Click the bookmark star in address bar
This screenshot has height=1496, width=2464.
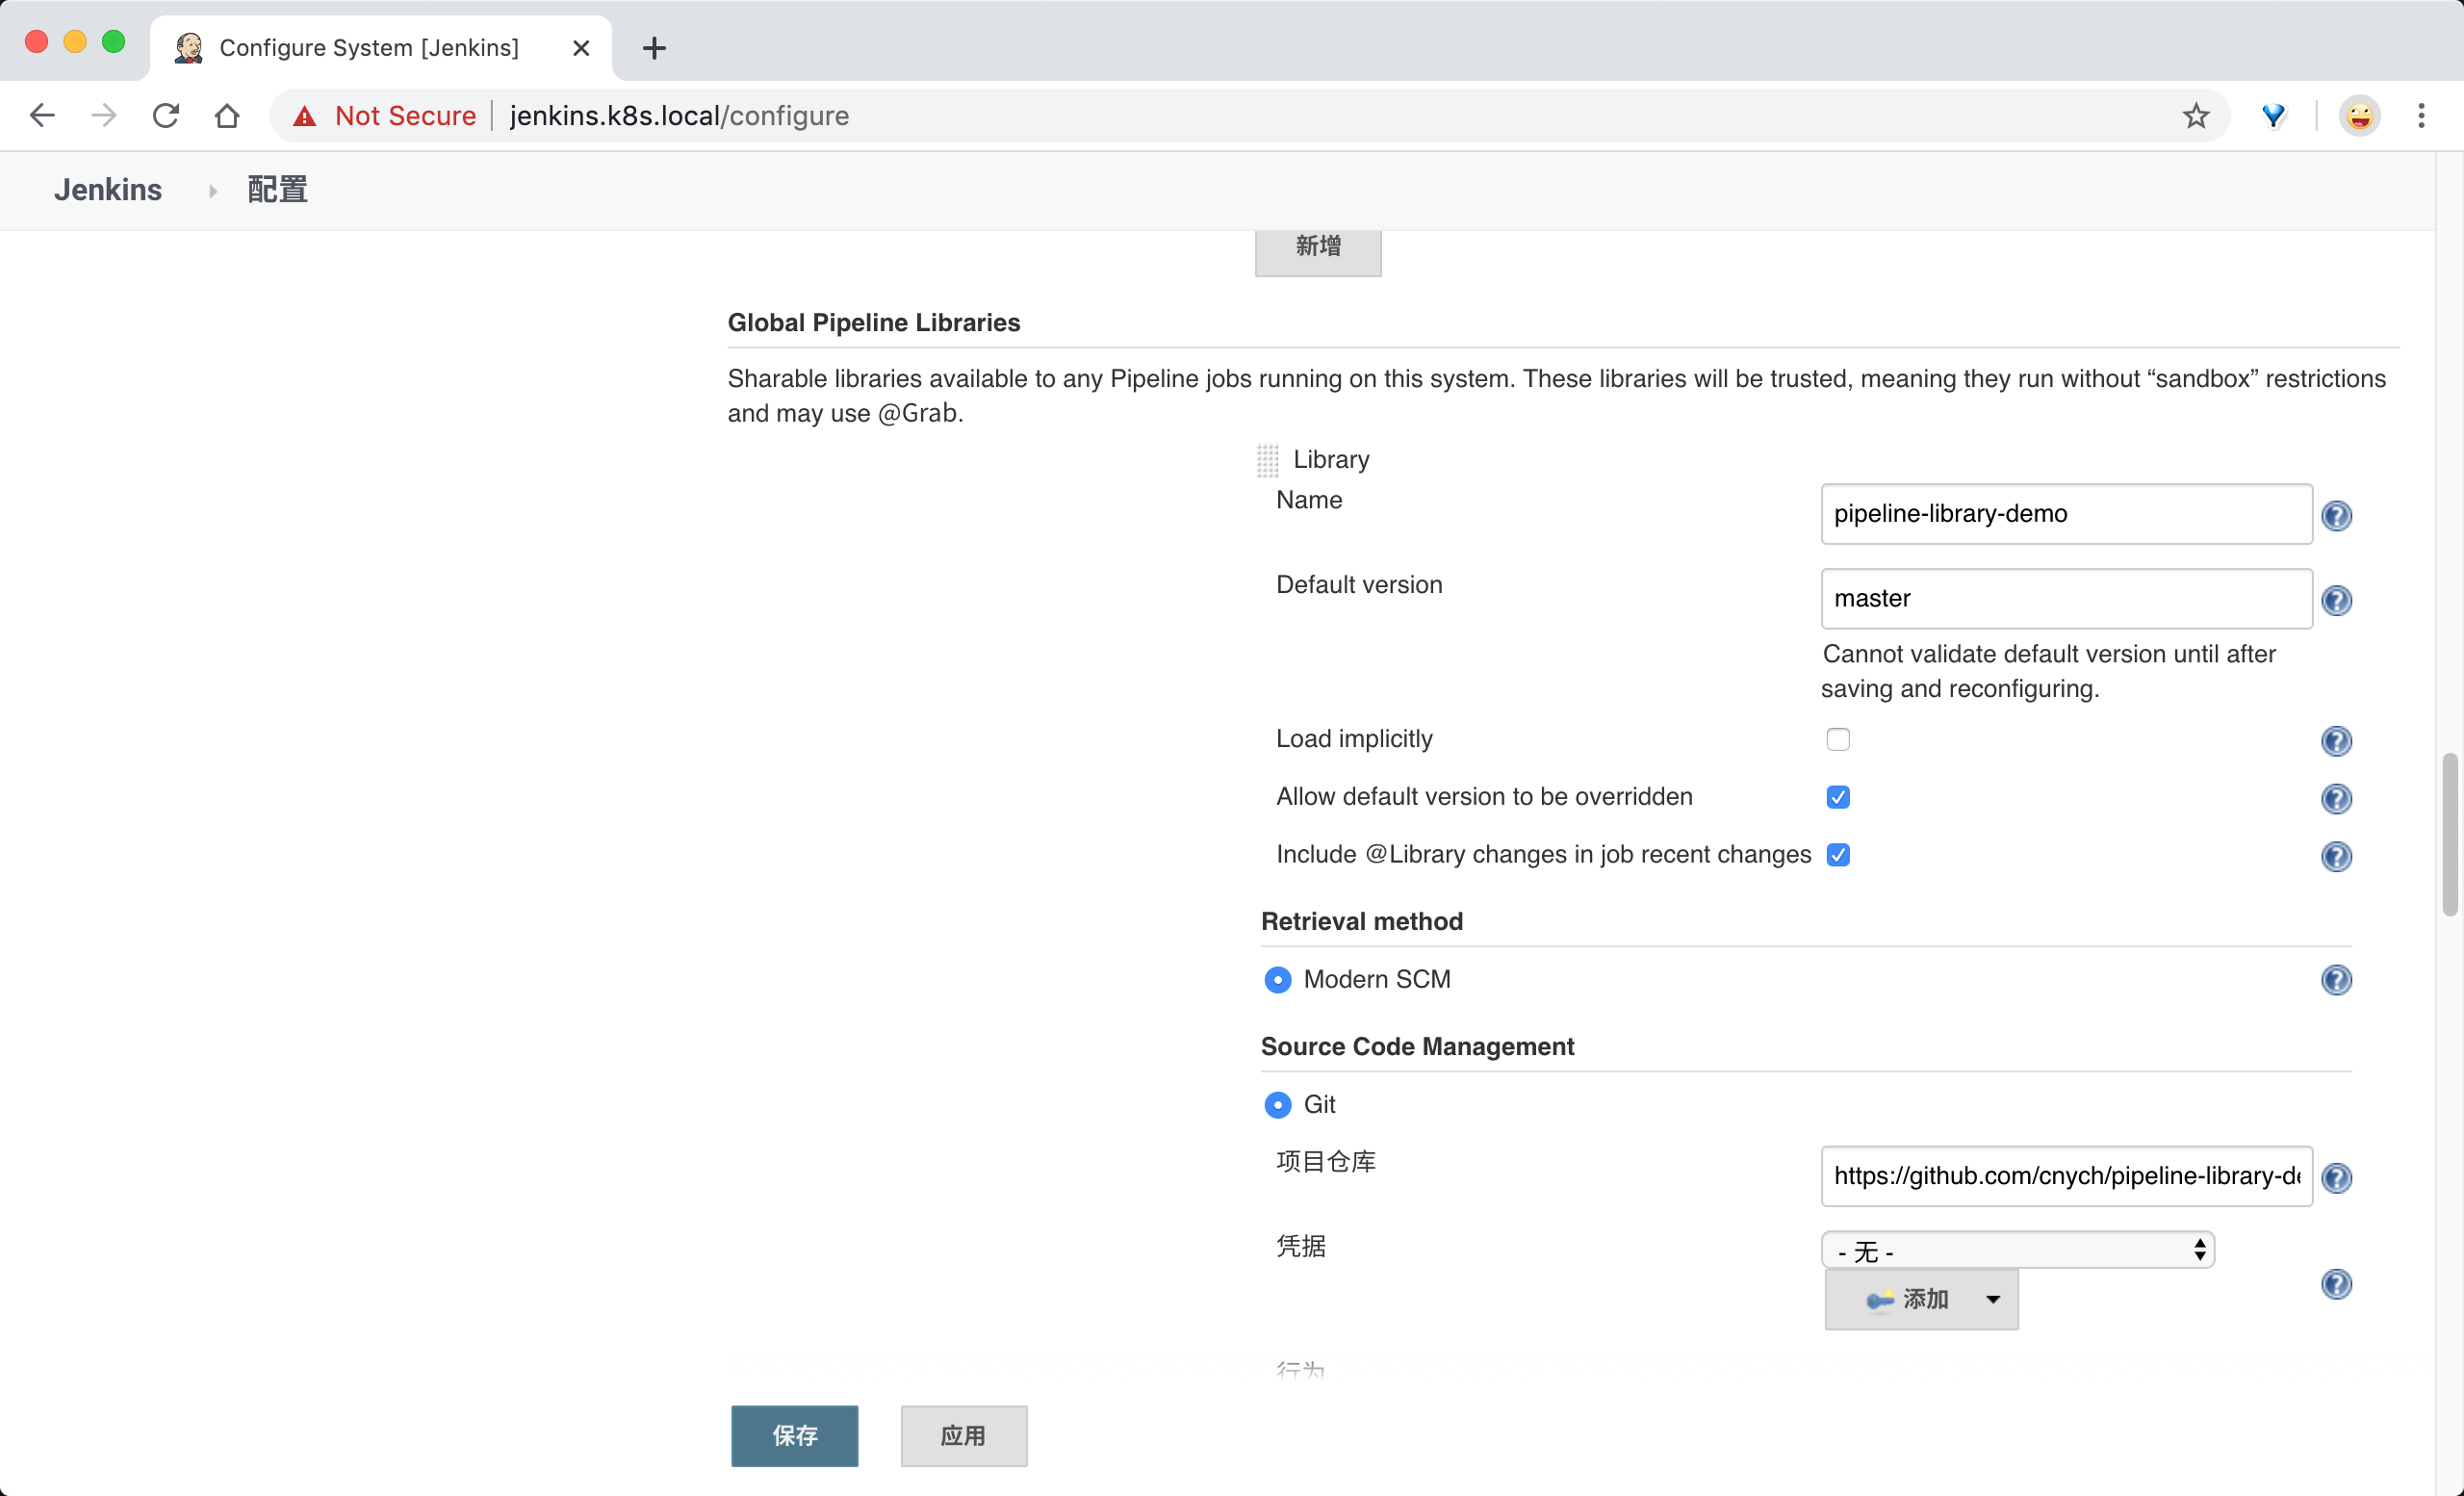click(x=2196, y=115)
